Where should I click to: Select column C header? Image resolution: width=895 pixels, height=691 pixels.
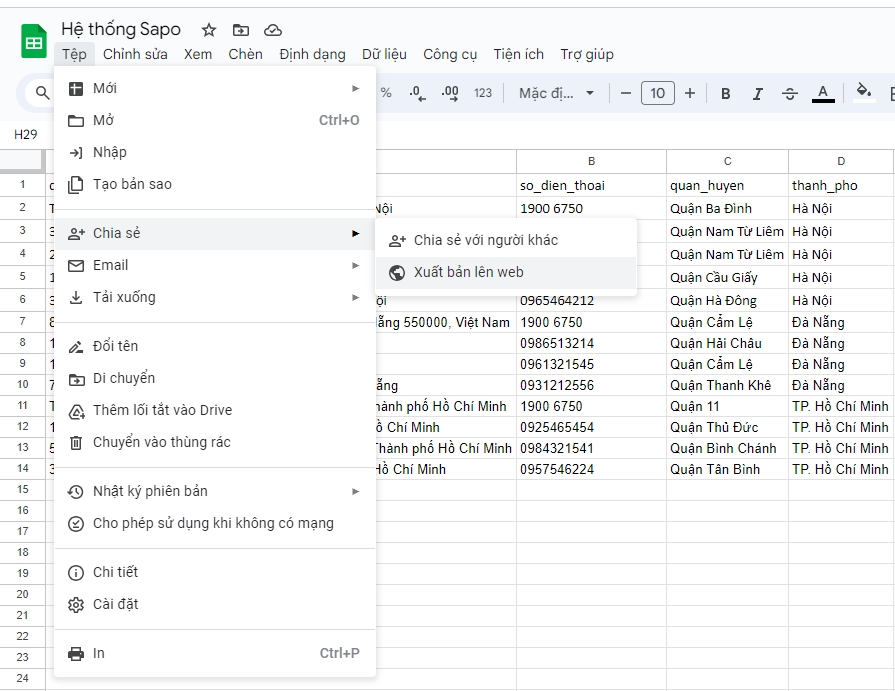727,161
